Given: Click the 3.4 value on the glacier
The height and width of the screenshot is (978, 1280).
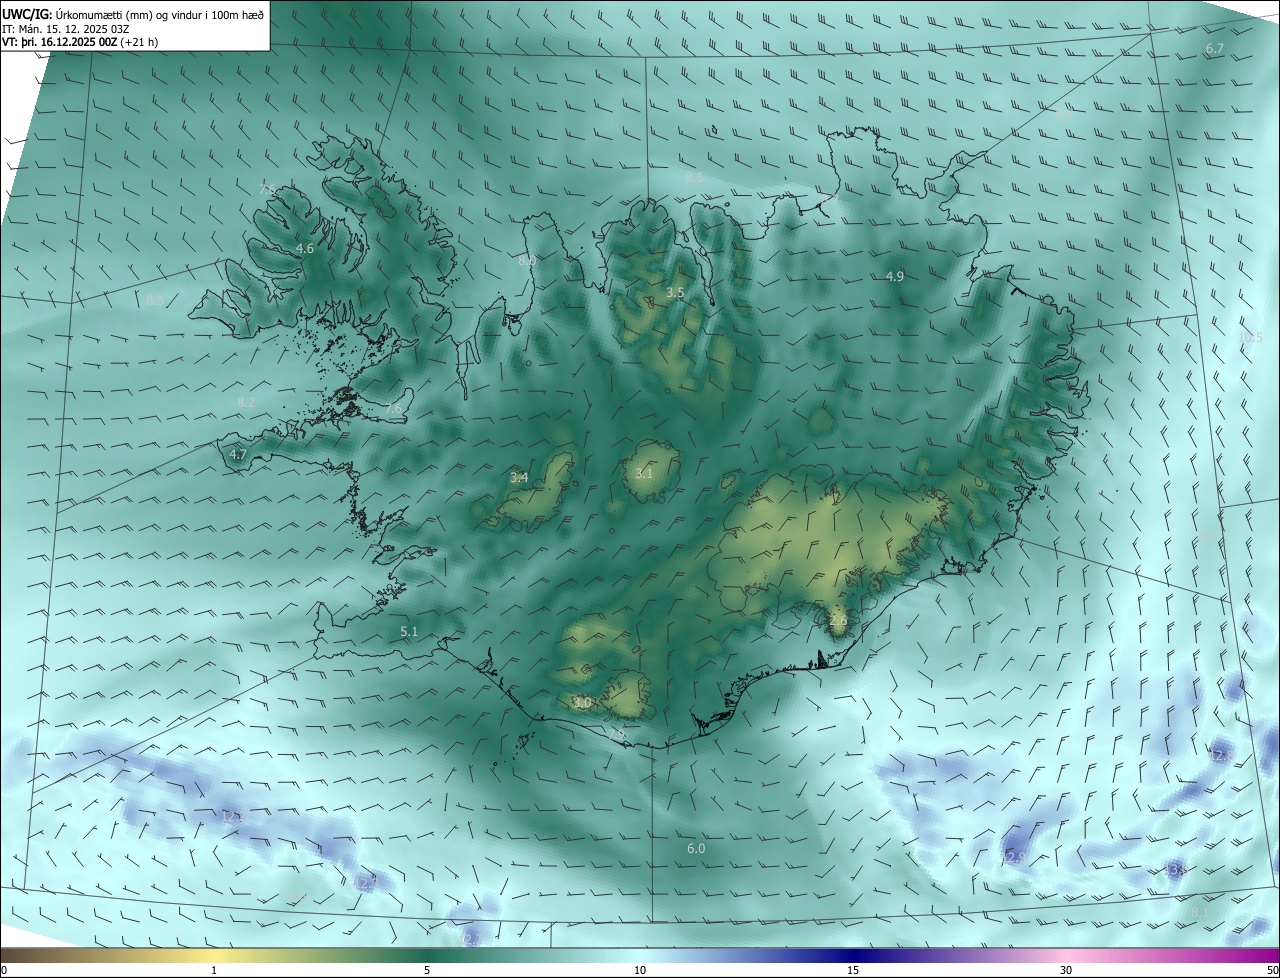Looking at the screenshot, I should point(519,478).
